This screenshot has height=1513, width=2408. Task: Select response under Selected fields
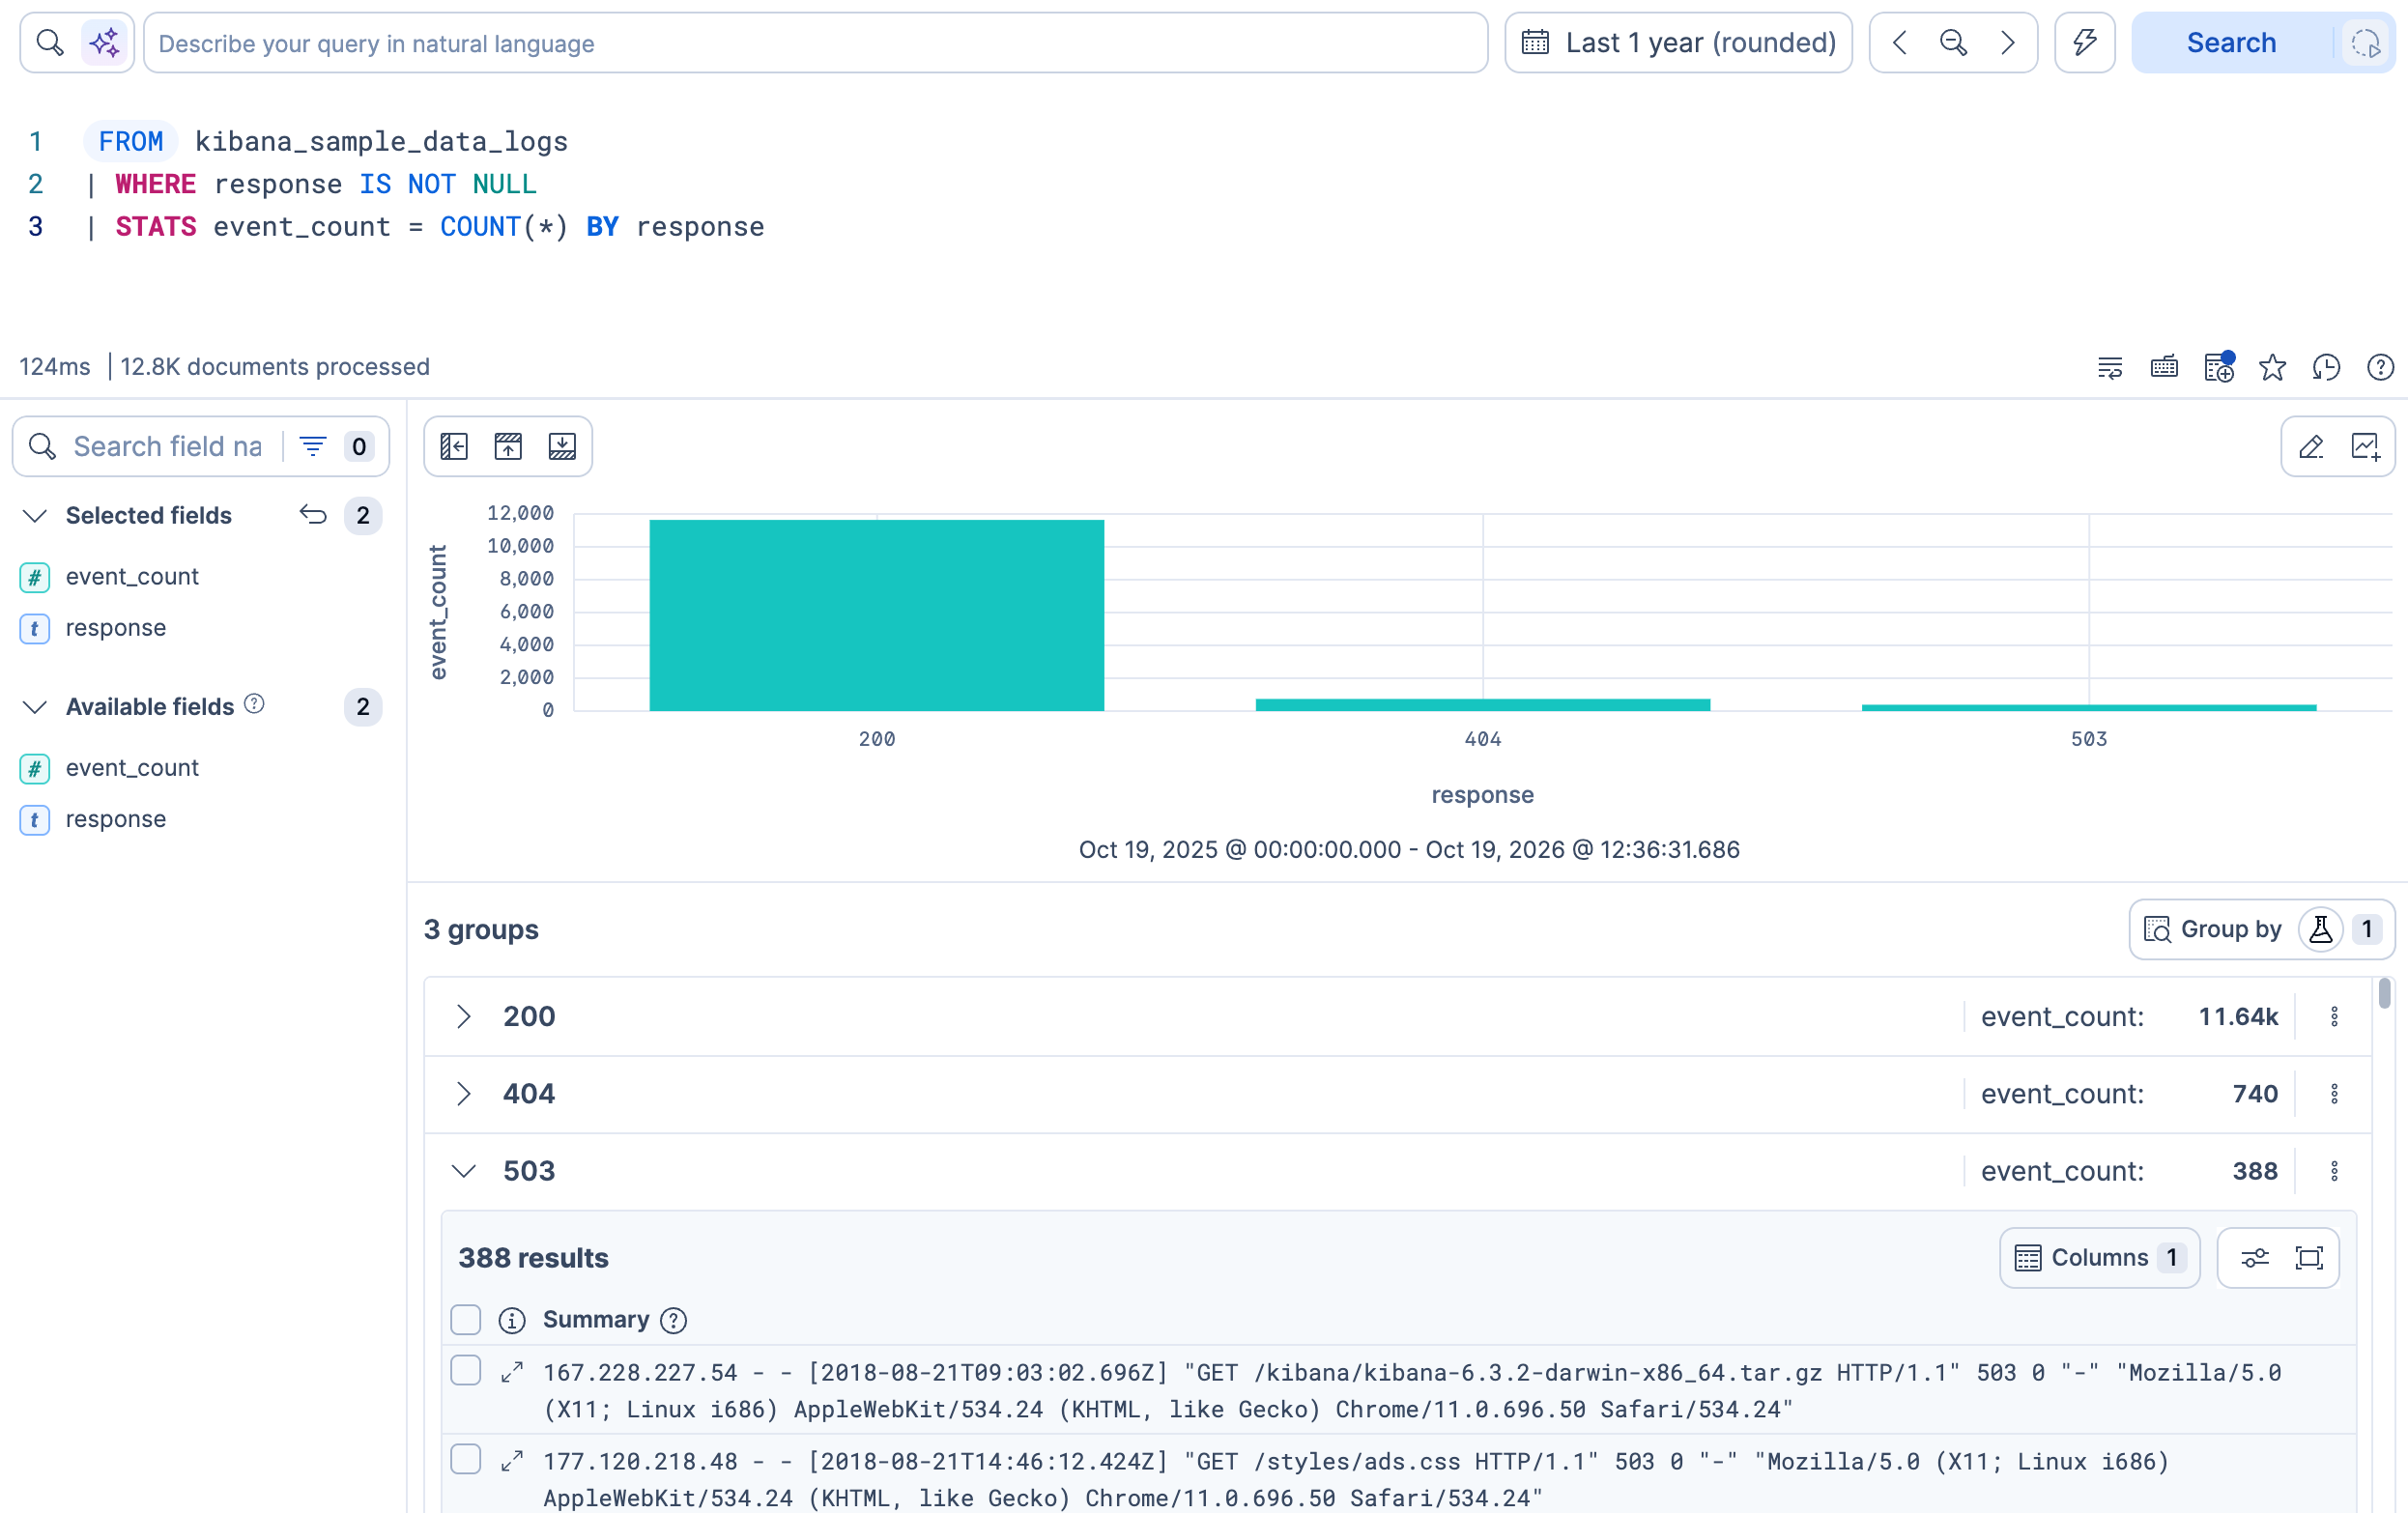click(x=116, y=628)
